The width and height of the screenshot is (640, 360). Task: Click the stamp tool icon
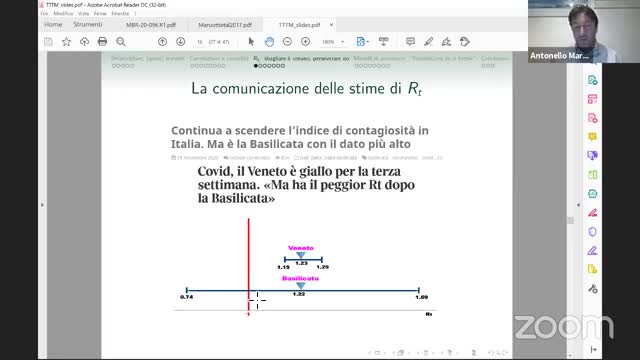[464, 42]
